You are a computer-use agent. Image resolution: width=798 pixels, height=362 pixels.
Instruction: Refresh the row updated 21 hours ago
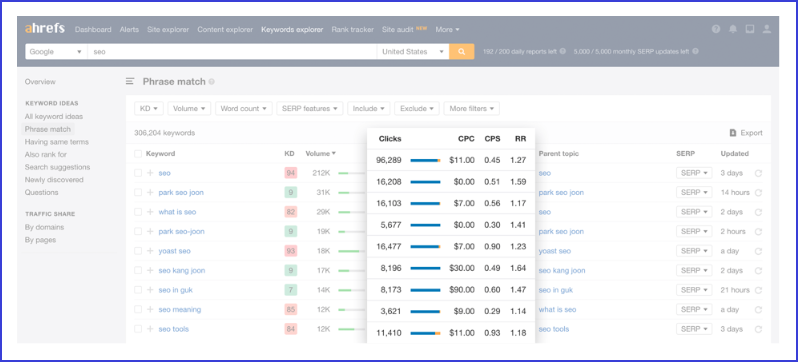(758, 290)
